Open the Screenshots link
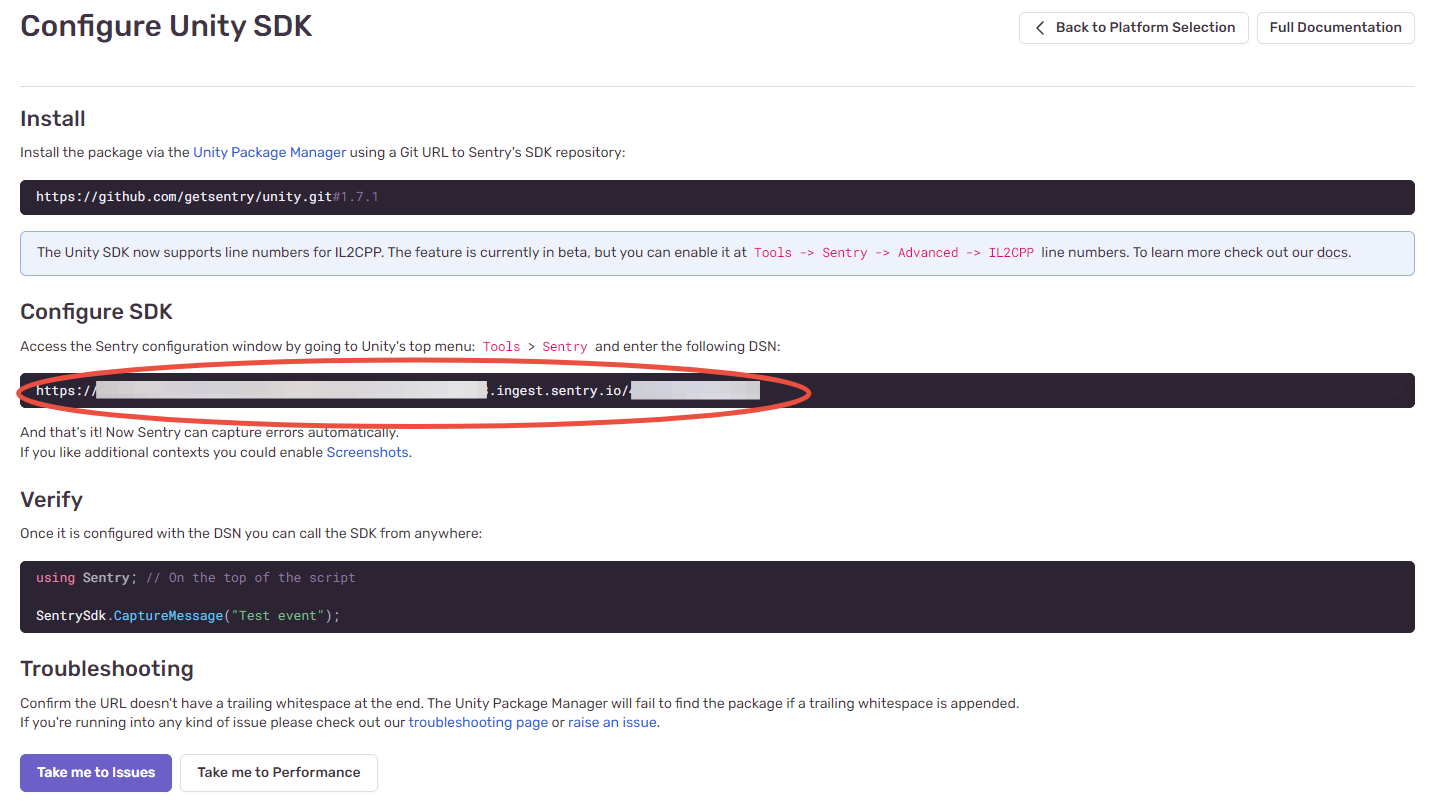 (367, 452)
